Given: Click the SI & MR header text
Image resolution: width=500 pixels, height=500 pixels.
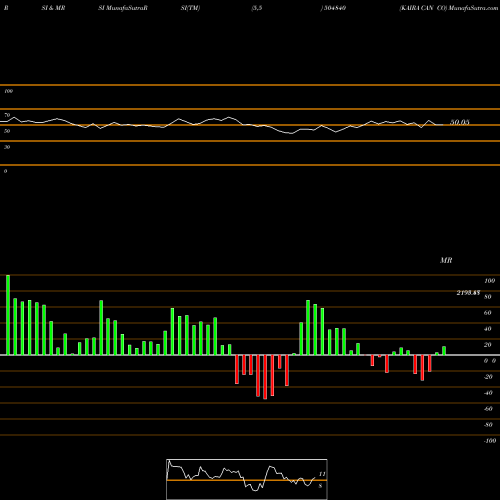Looking at the screenshot, I should click(x=53, y=8).
